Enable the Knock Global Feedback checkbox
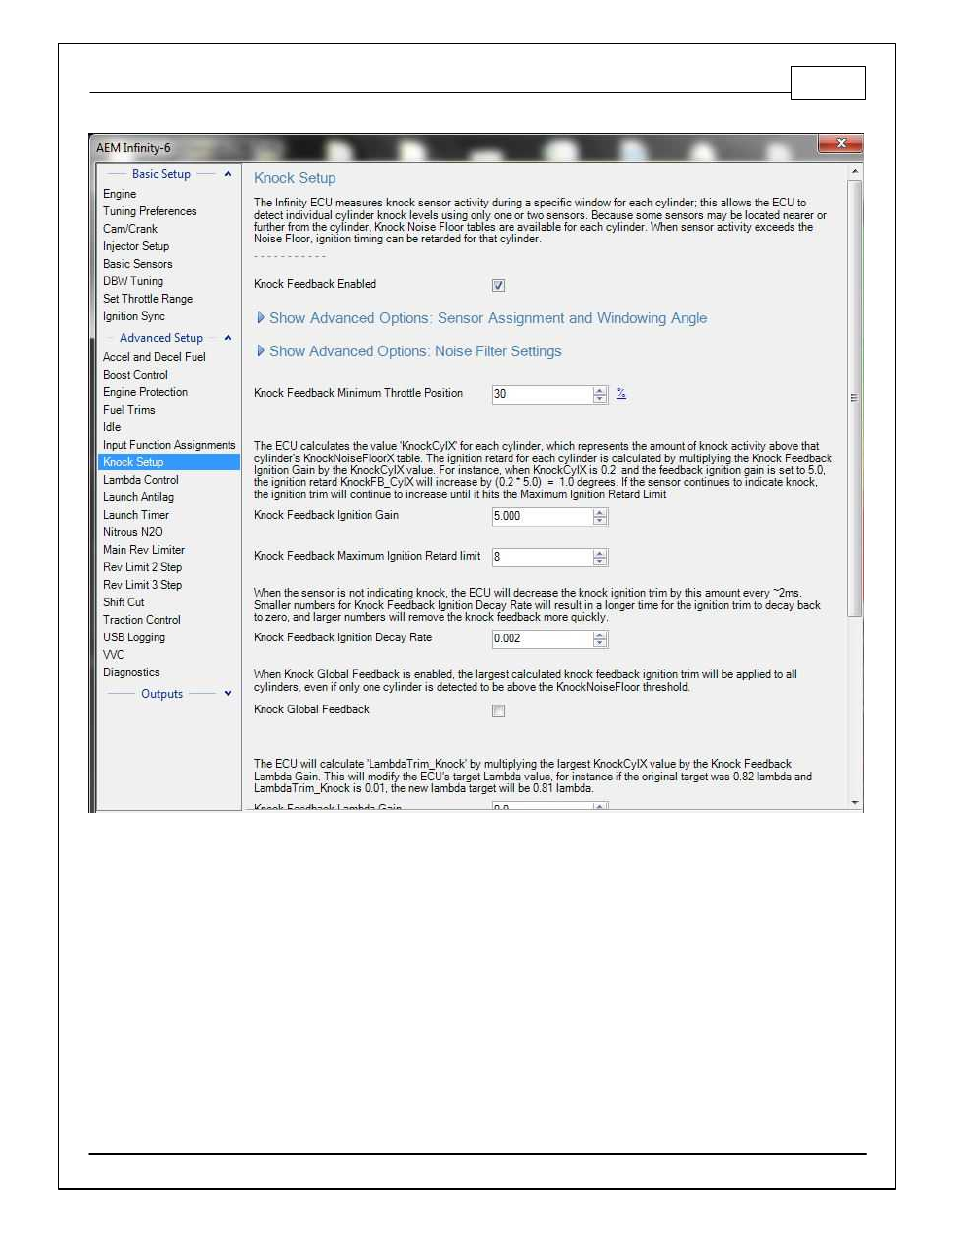954x1235 pixels. coord(498,711)
